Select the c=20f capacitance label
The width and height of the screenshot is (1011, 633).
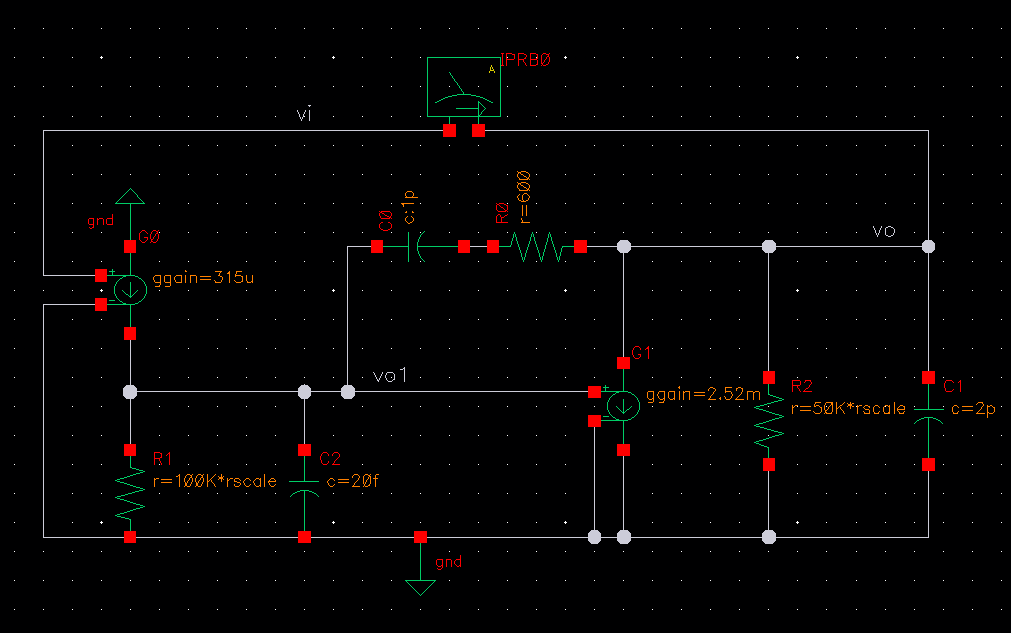click(349, 481)
